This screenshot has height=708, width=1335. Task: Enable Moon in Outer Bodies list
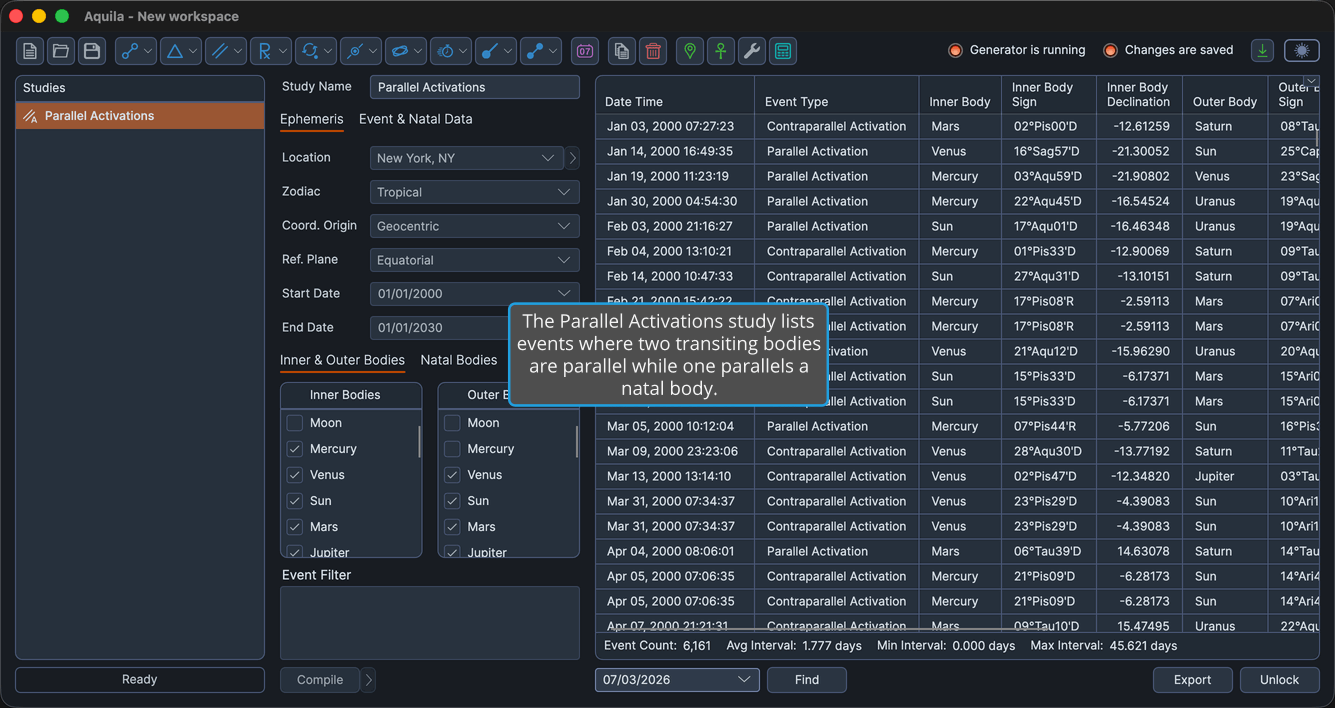tap(452, 423)
